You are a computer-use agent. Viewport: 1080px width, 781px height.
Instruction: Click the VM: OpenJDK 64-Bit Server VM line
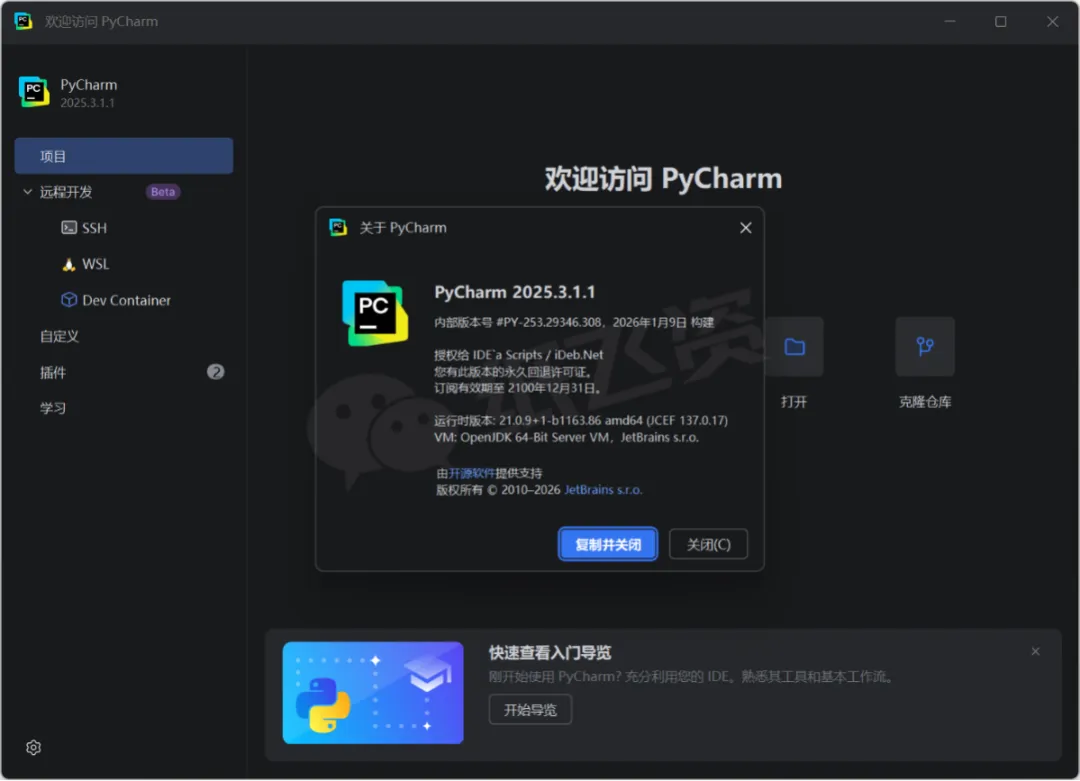click(566, 437)
